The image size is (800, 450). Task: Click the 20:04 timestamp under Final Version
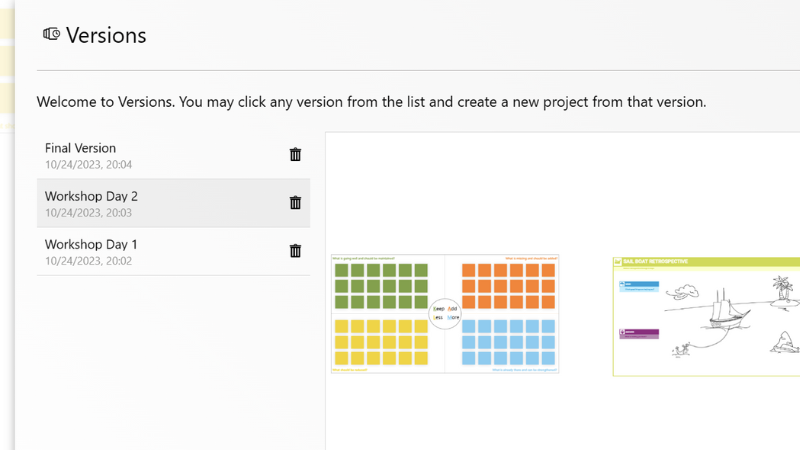click(88, 165)
